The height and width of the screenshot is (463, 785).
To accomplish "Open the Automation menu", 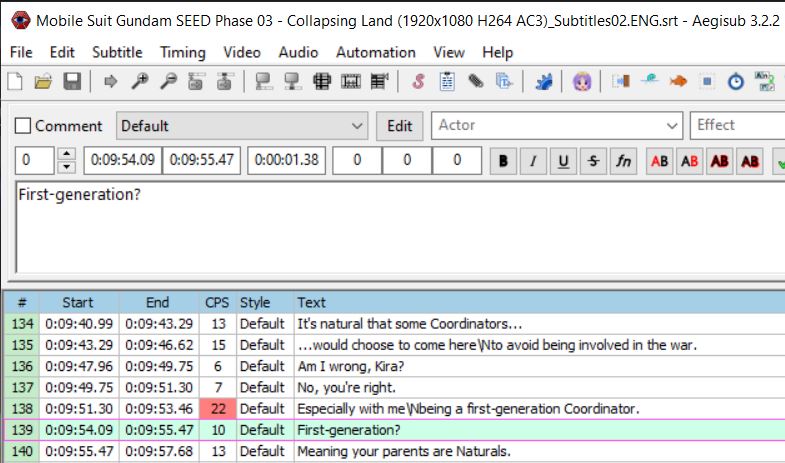I will click(x=375, y=52).
